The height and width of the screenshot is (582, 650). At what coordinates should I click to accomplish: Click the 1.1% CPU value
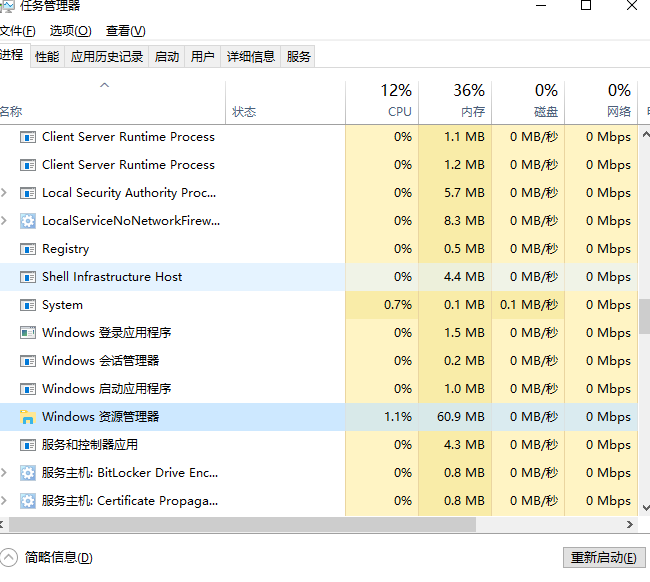(x=398, y=417)
